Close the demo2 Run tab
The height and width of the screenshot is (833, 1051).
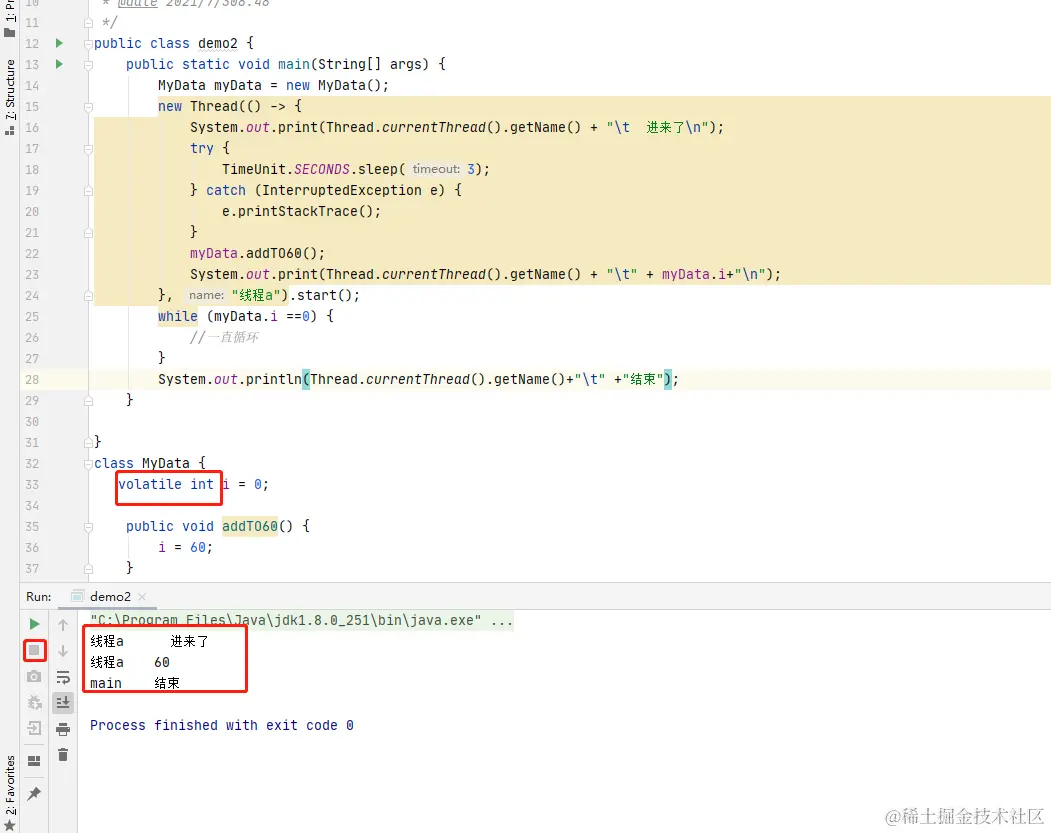coord(141,596)
